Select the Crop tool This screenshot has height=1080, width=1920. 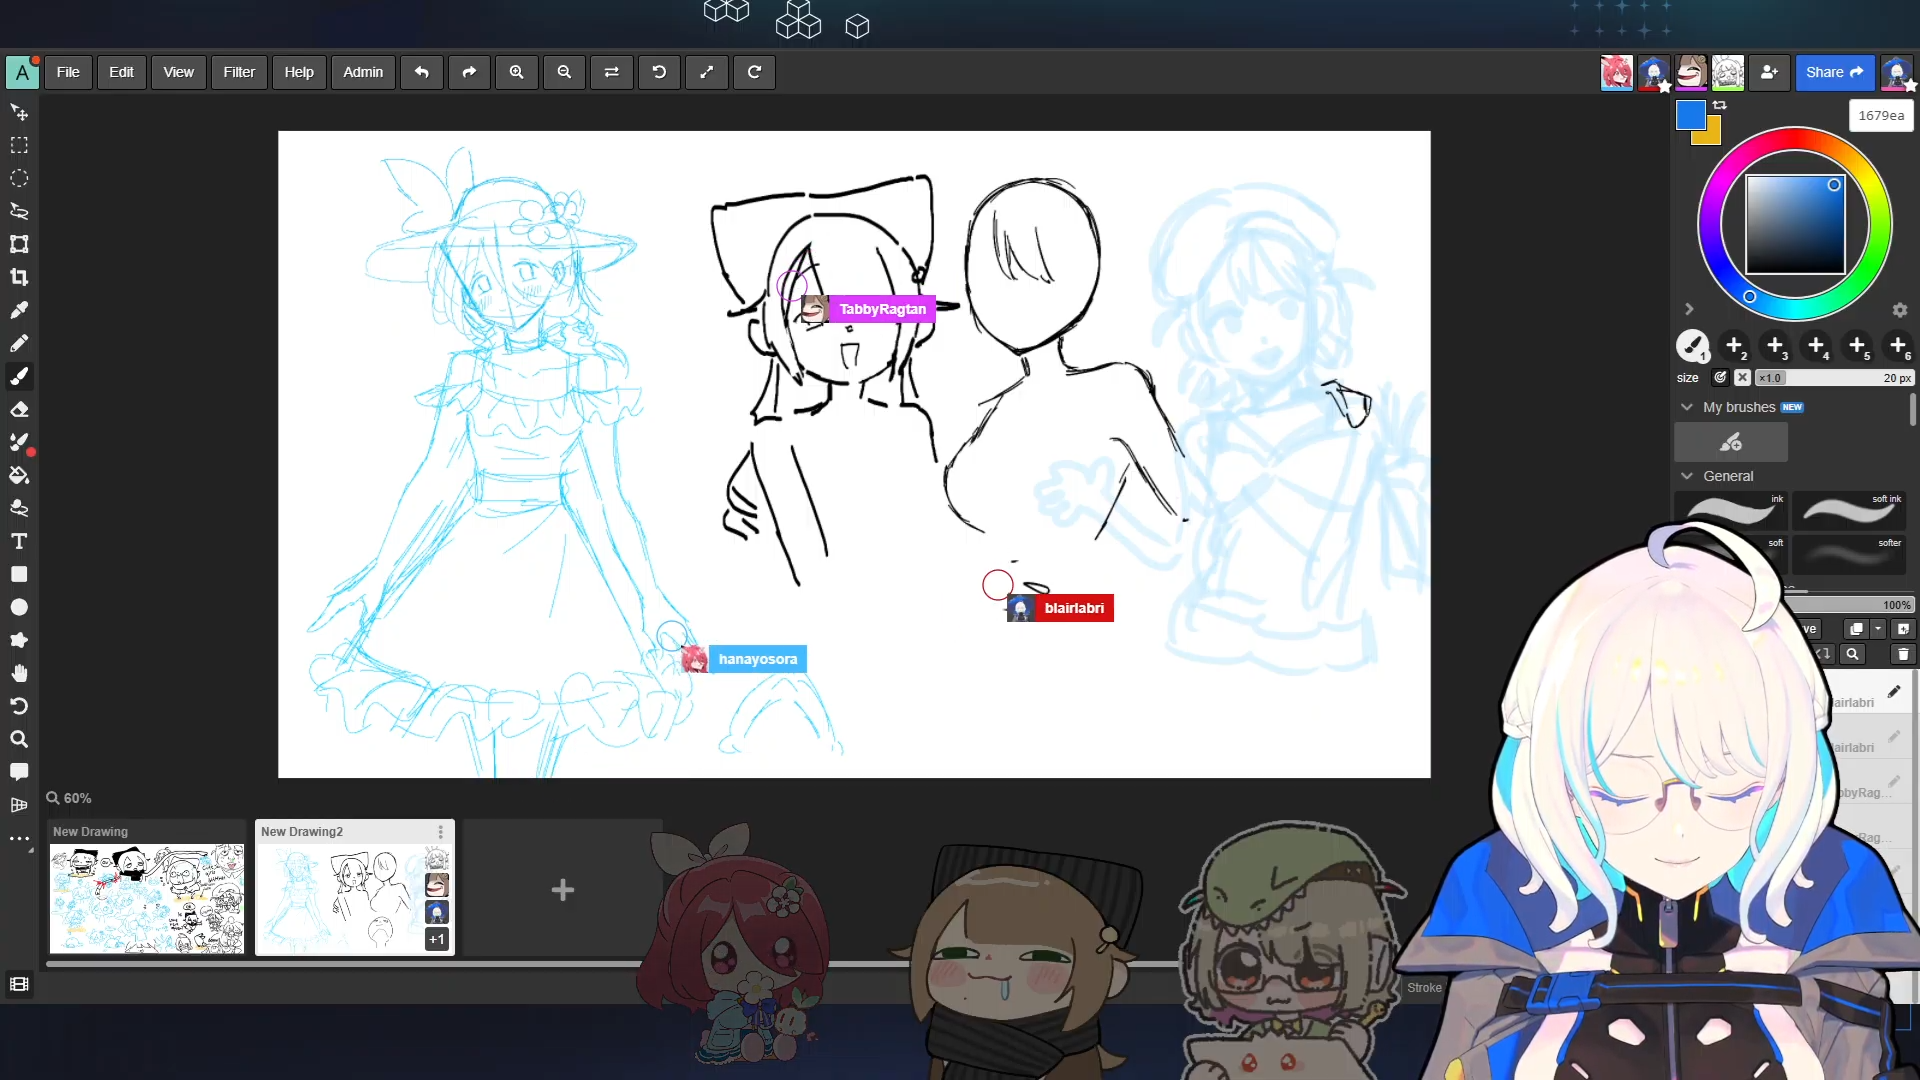19,277
